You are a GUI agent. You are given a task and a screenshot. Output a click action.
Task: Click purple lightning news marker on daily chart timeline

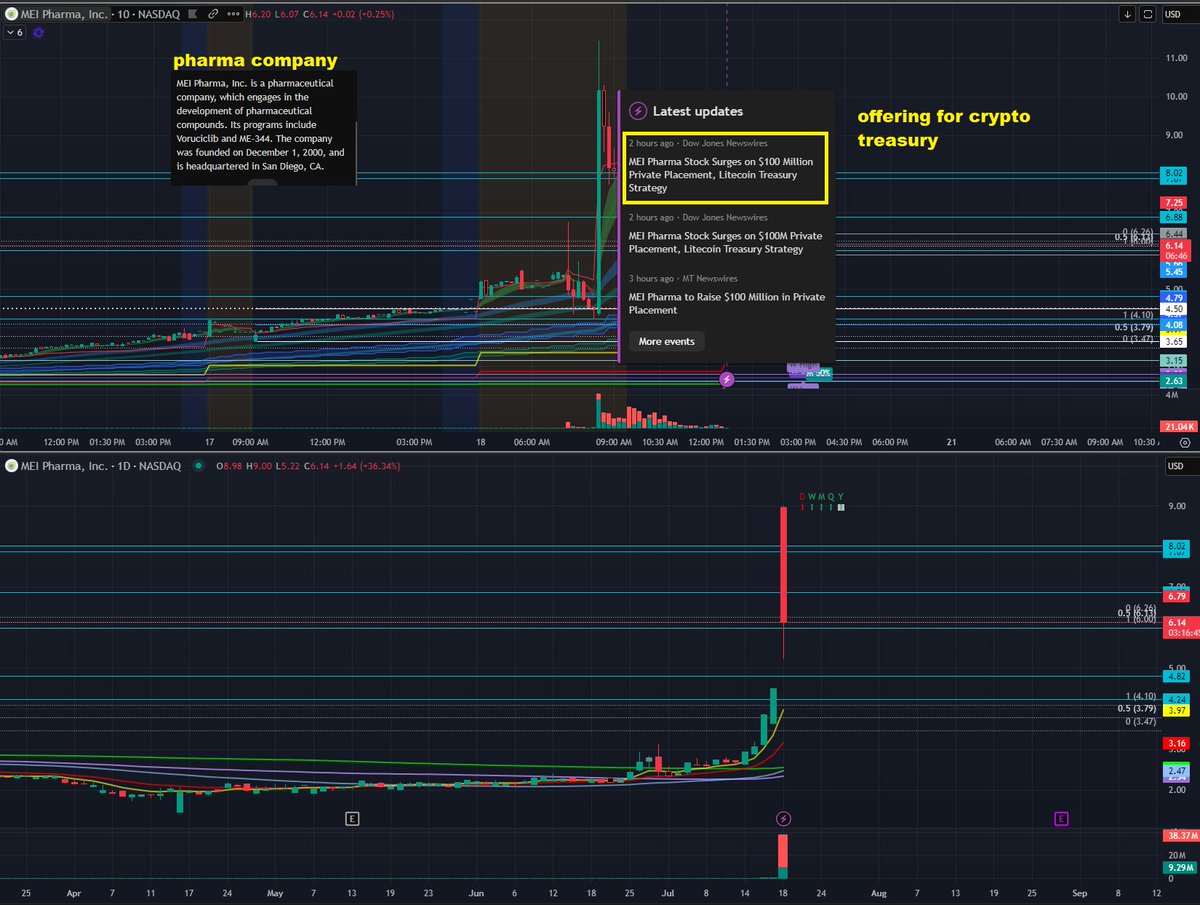784,818
